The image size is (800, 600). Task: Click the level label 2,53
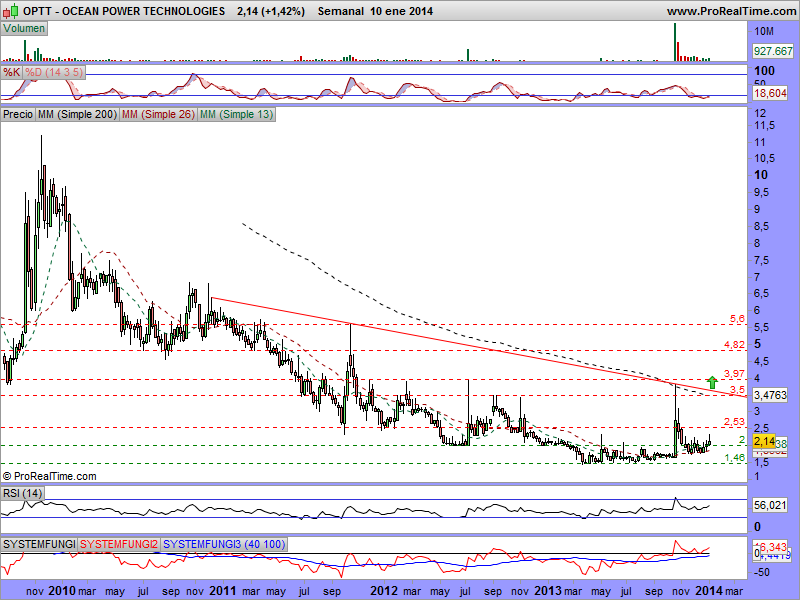[x=734, y=421]
